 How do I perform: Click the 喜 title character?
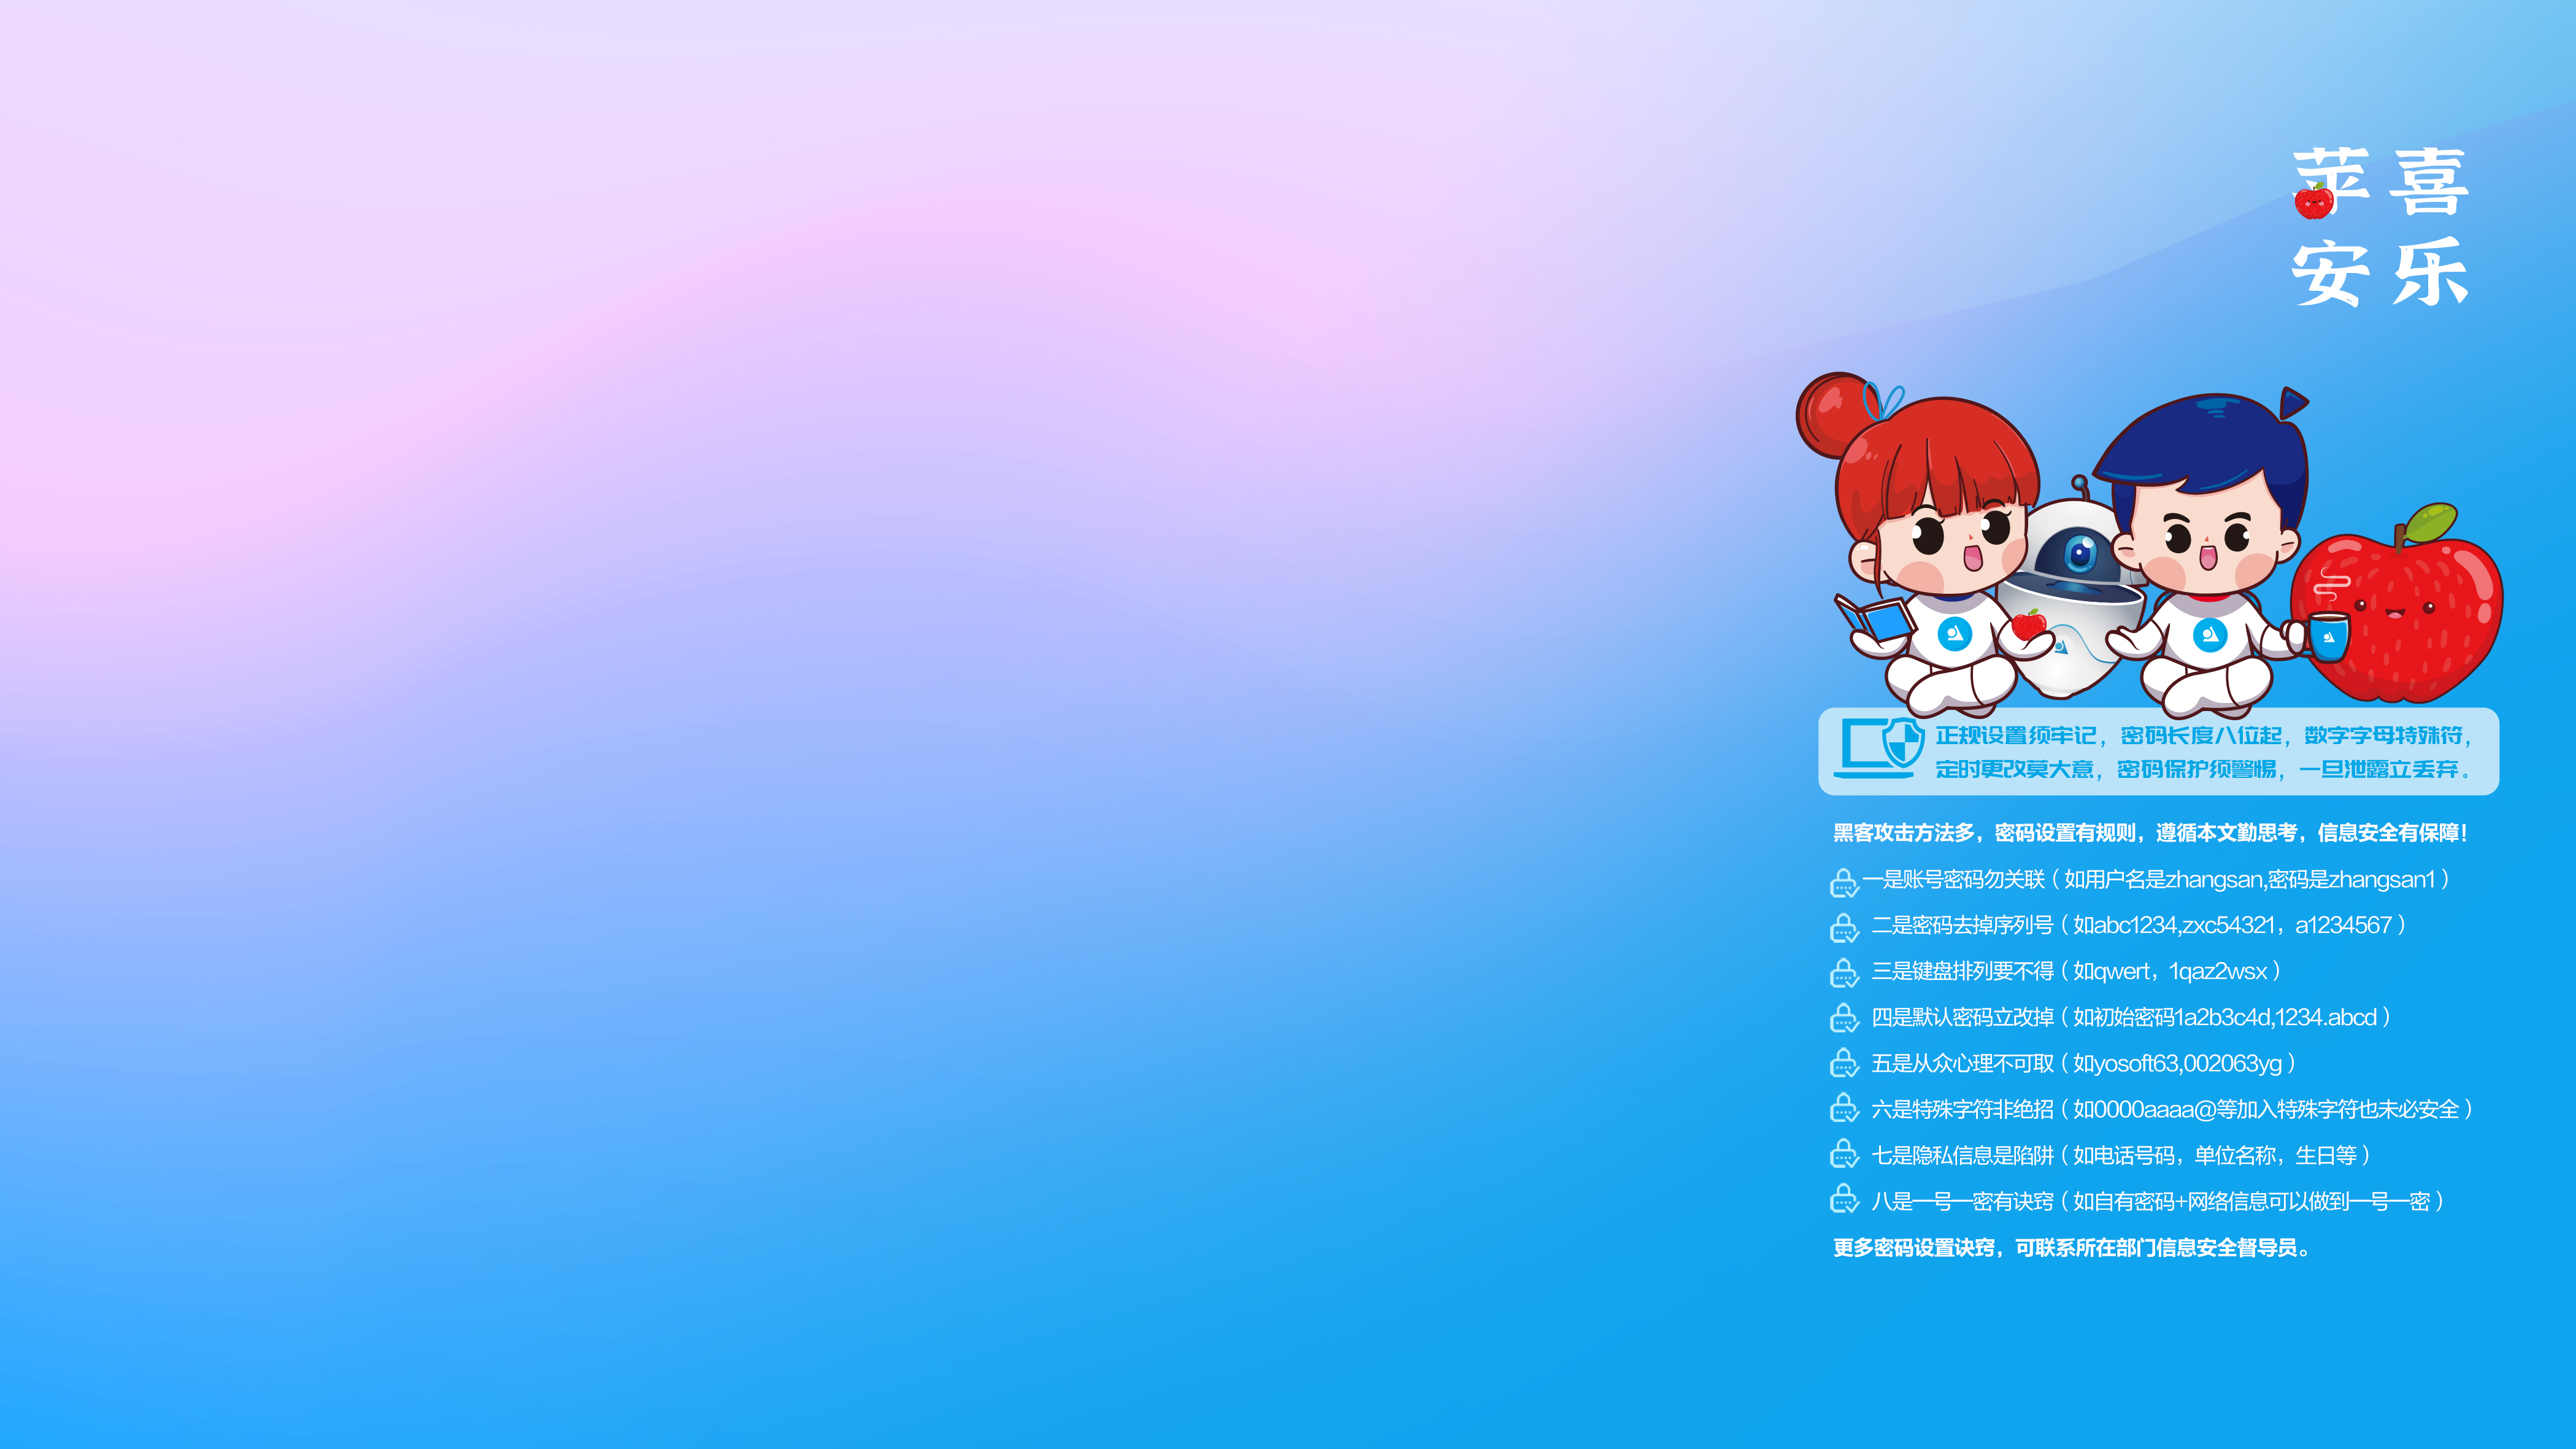2430,182
